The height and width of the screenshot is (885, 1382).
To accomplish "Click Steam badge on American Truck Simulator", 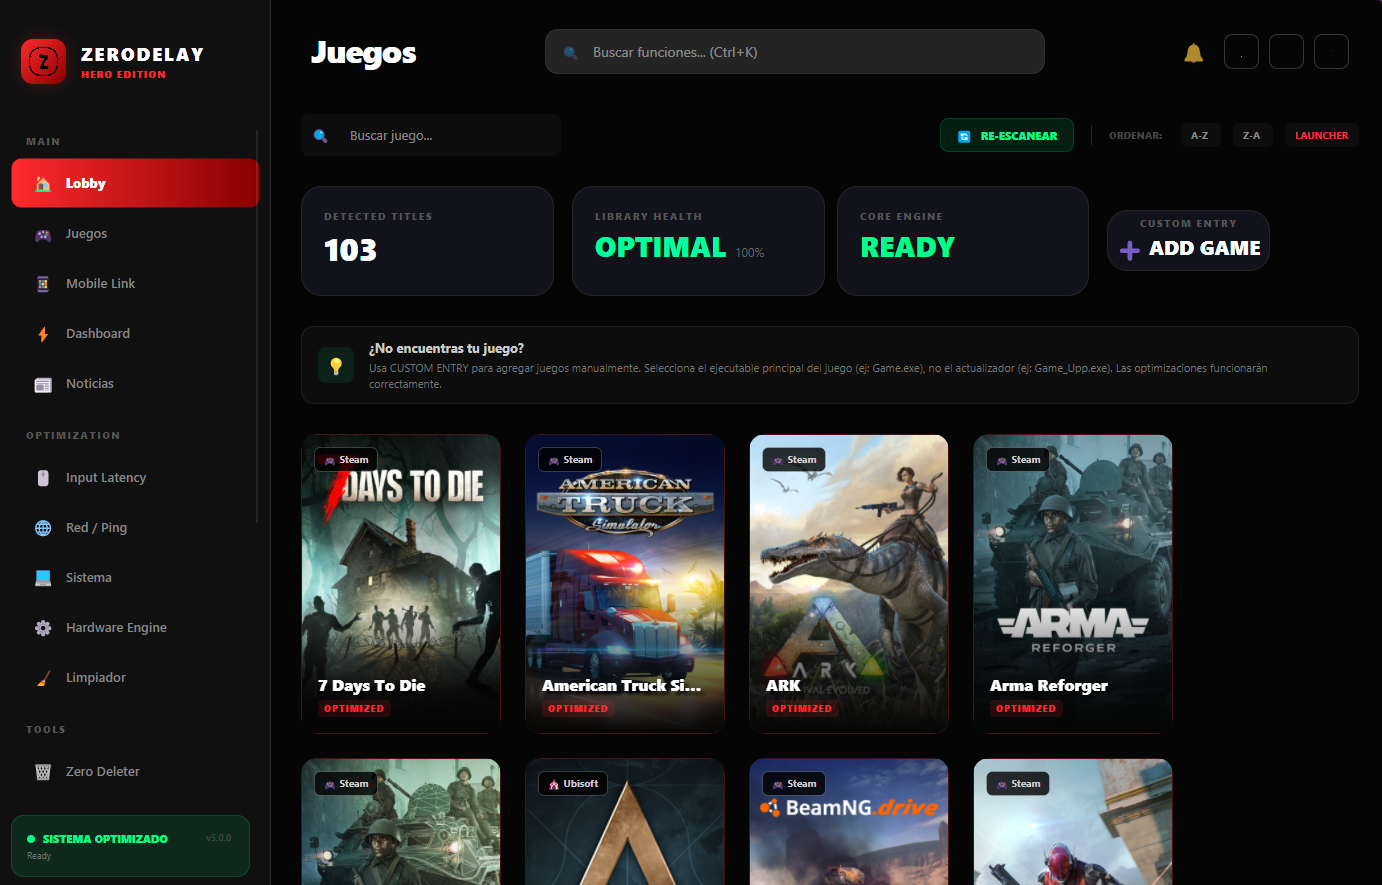I will point(570,460).
